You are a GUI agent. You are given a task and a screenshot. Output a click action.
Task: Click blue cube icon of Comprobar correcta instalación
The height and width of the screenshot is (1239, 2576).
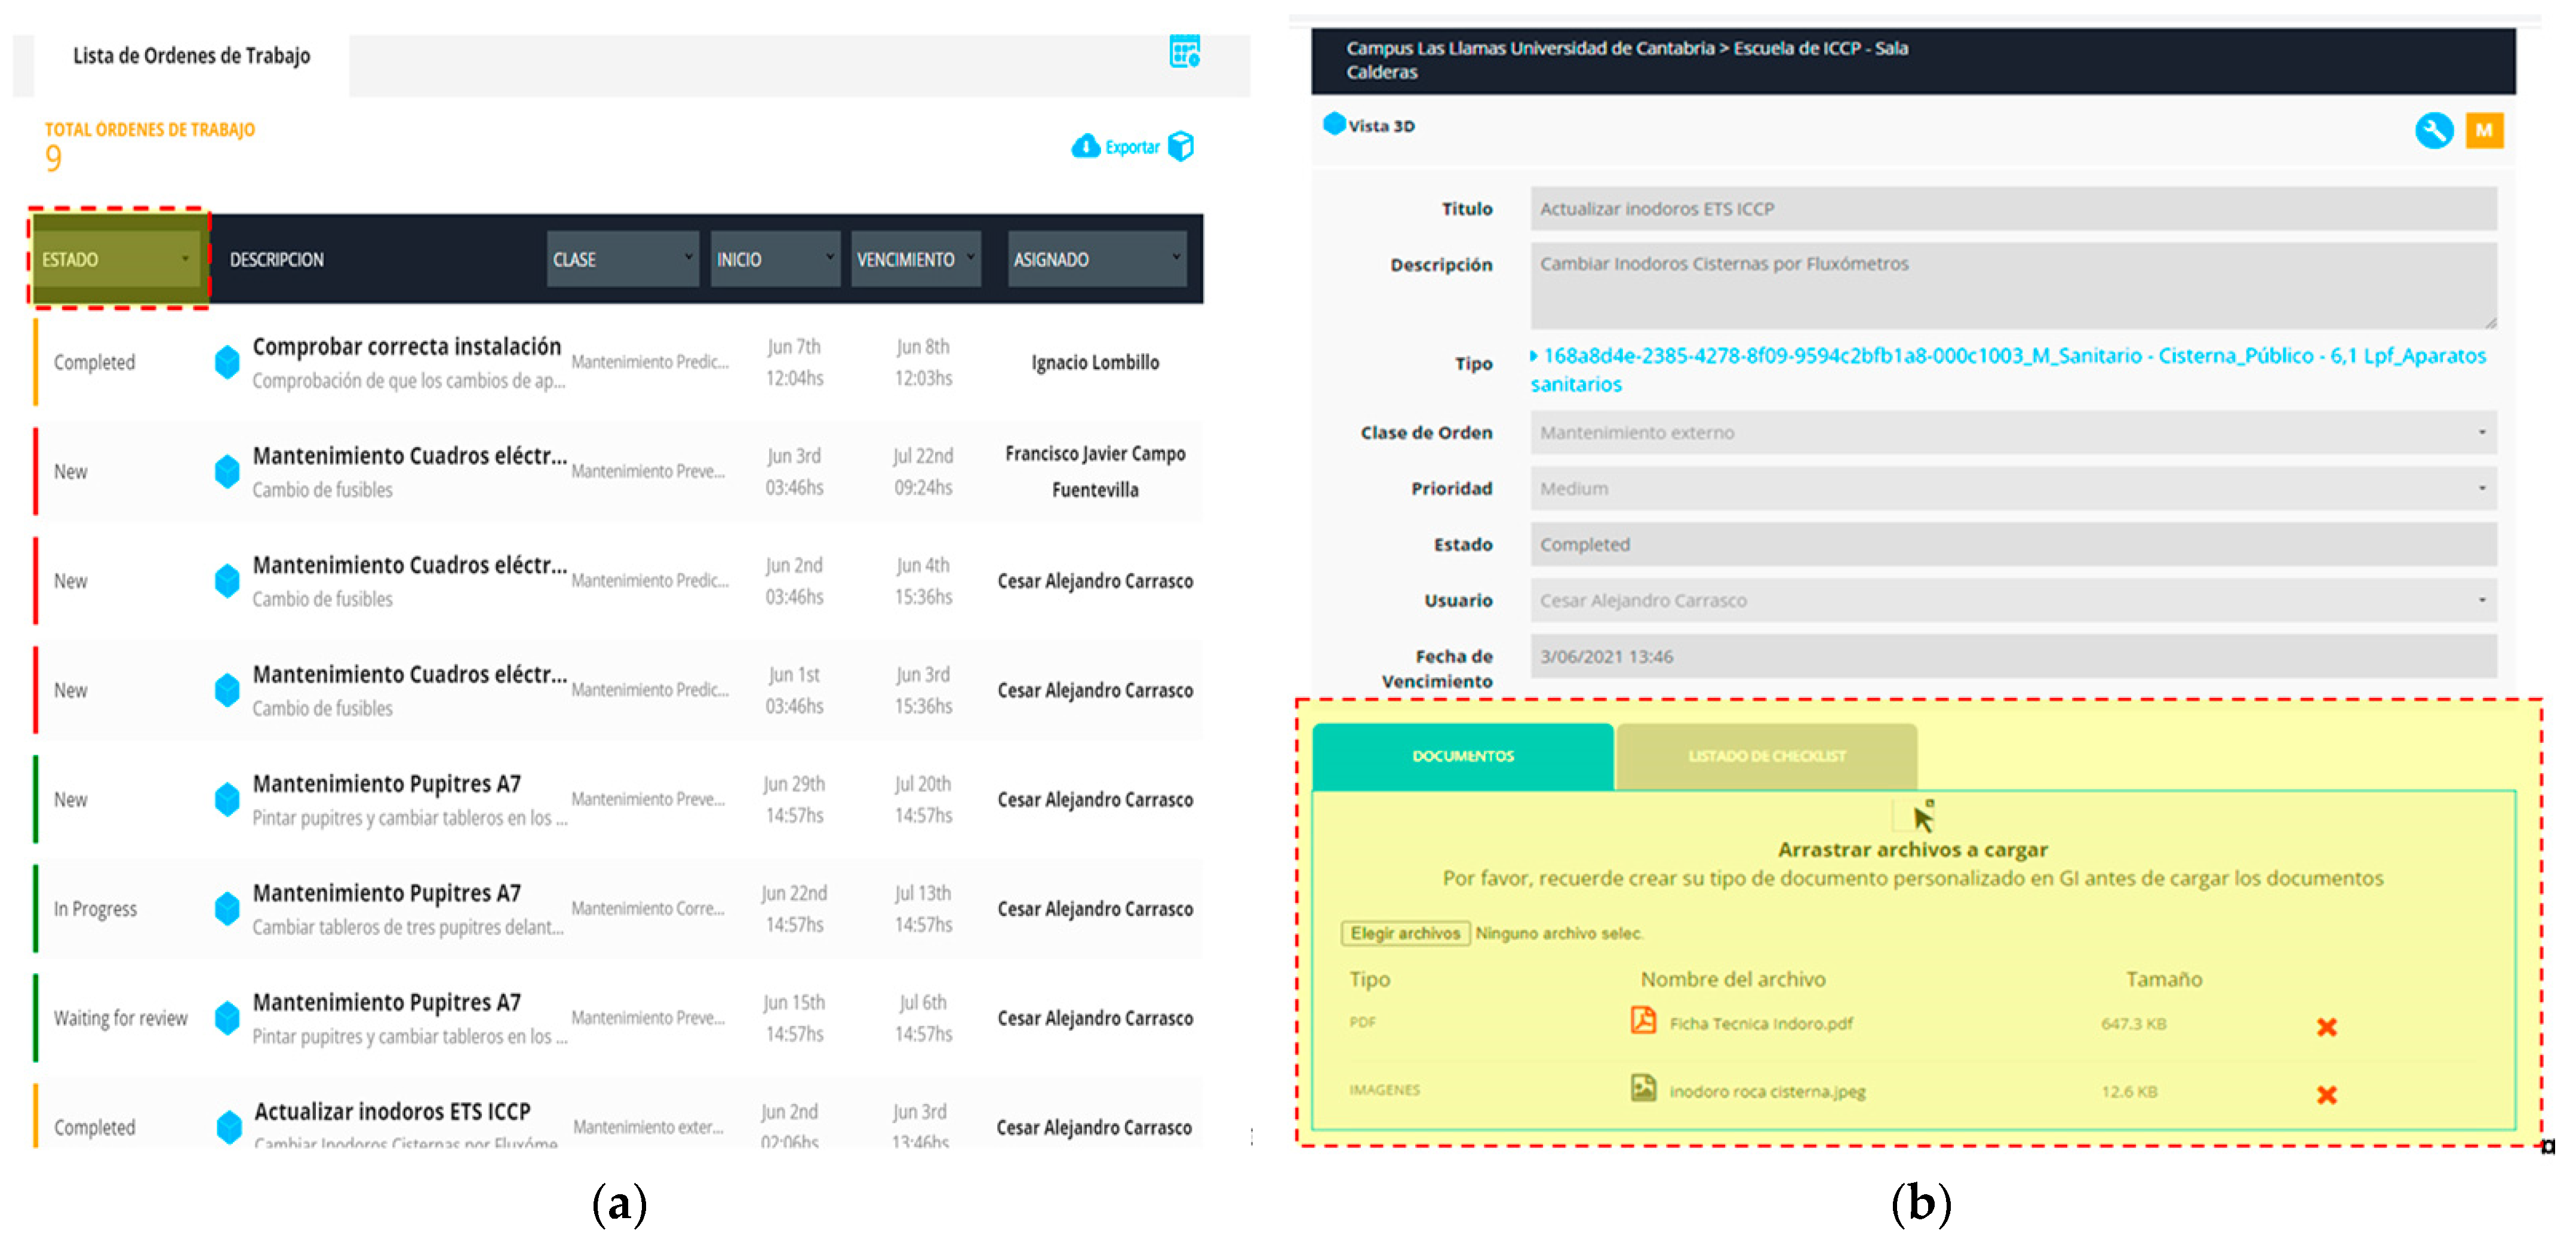click(x=227, y=362)
